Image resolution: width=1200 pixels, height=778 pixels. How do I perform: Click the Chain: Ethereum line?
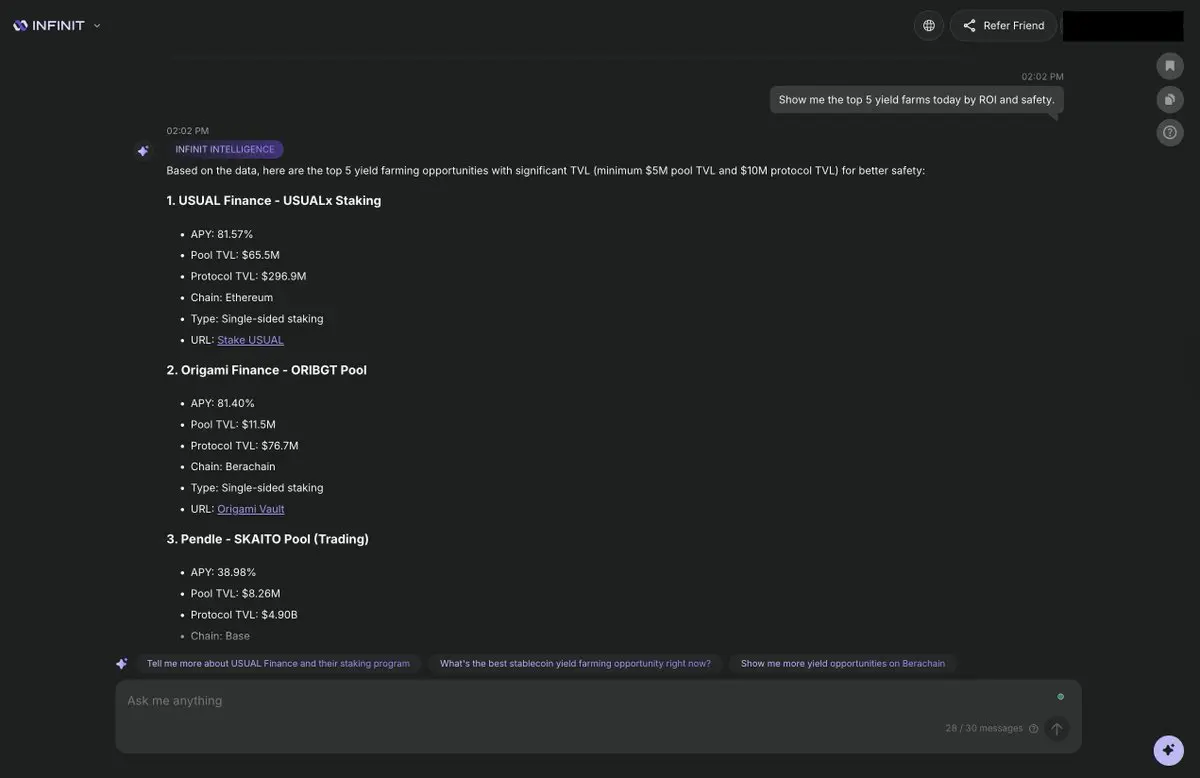(x=232, y=298)
